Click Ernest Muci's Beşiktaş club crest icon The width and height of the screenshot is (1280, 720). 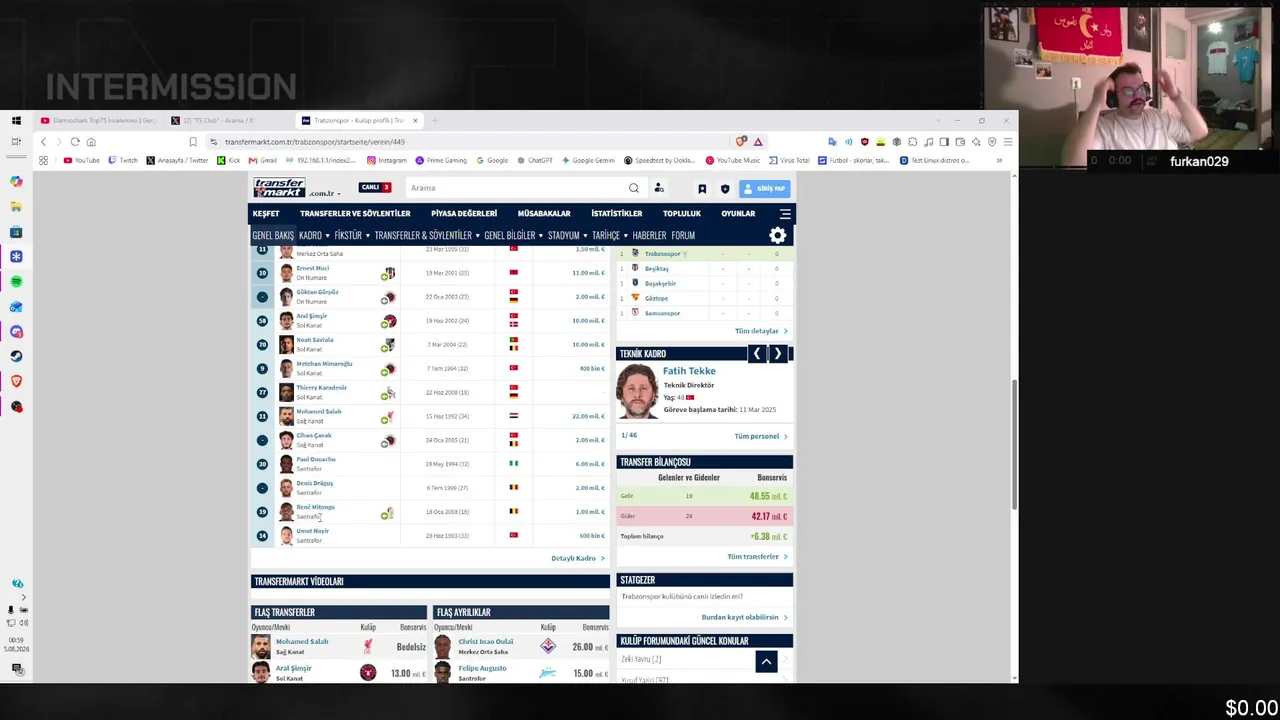[389, 273]
